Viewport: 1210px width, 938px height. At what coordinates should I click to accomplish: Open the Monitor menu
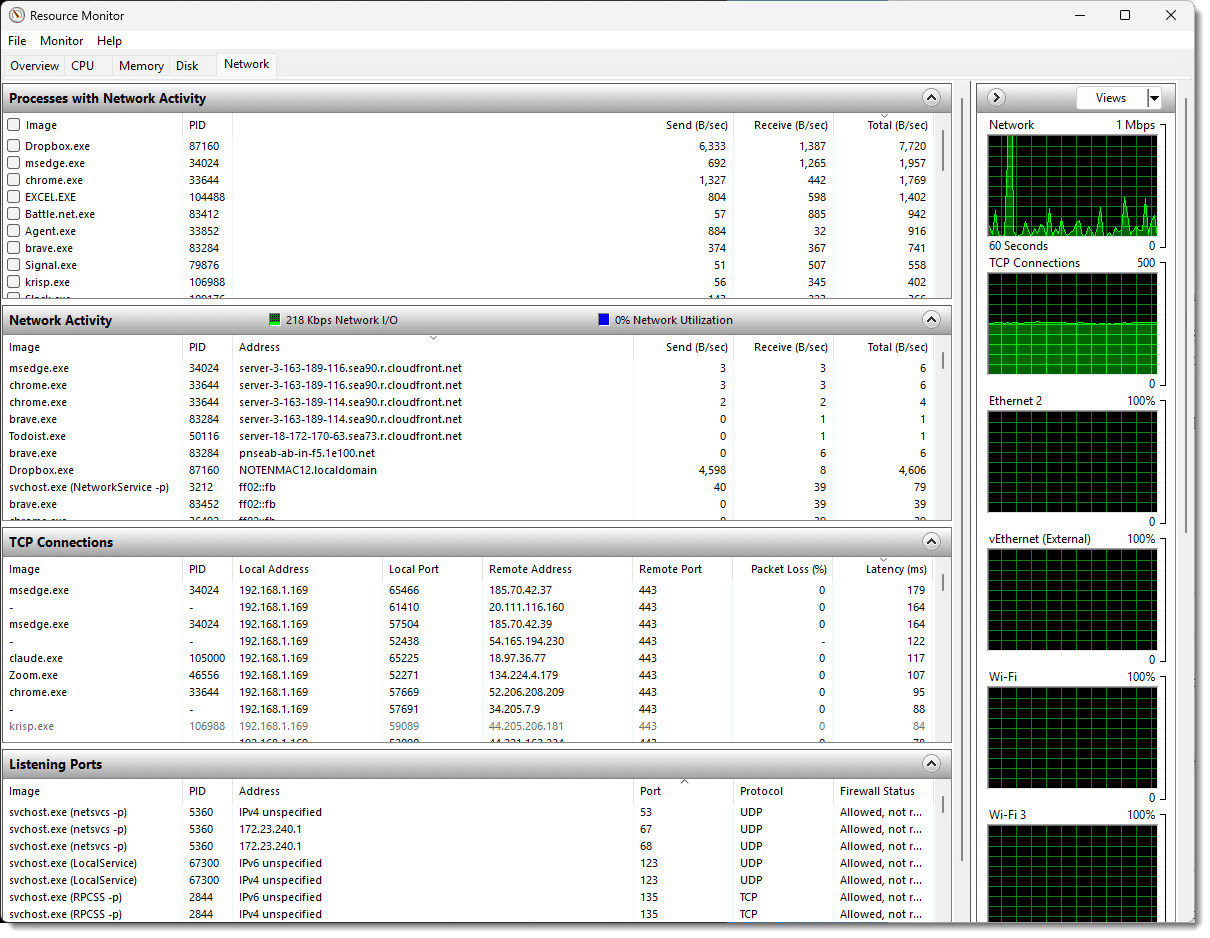coord(62,41)
